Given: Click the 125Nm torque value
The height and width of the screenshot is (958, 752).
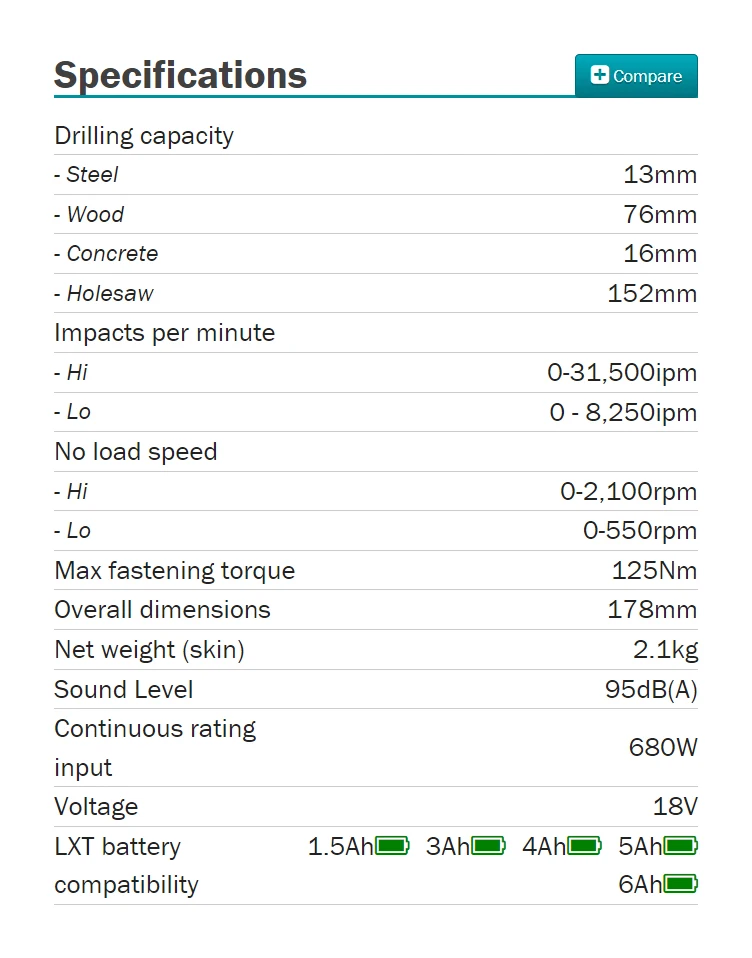Looking at the screenshot, I should [x=654, y=571].
